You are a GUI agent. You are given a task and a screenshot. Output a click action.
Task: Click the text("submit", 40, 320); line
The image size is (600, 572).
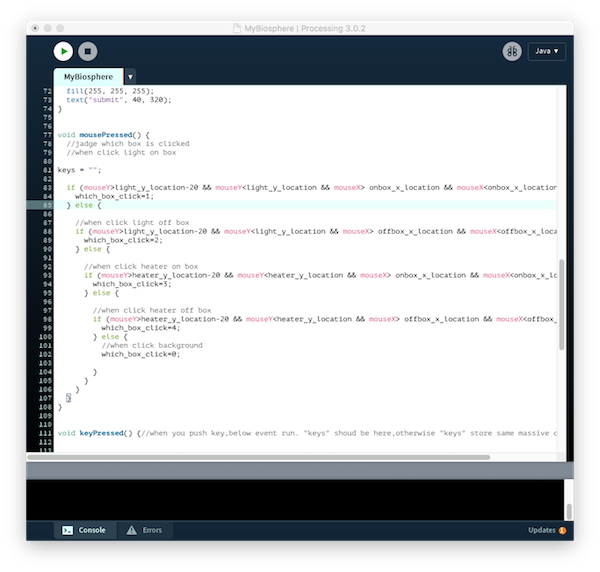[x=119, y=100]
